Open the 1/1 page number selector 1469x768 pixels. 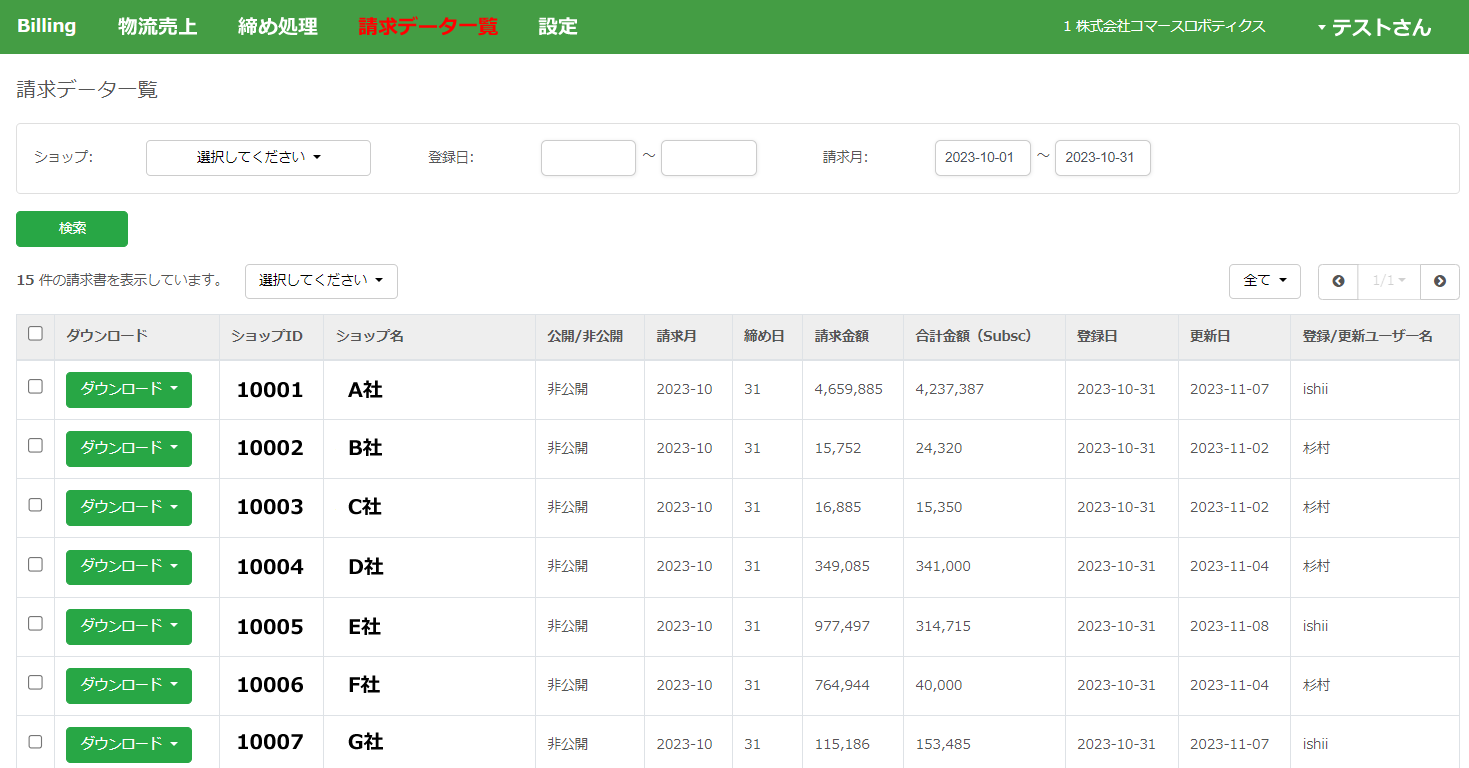(1388, 281)
